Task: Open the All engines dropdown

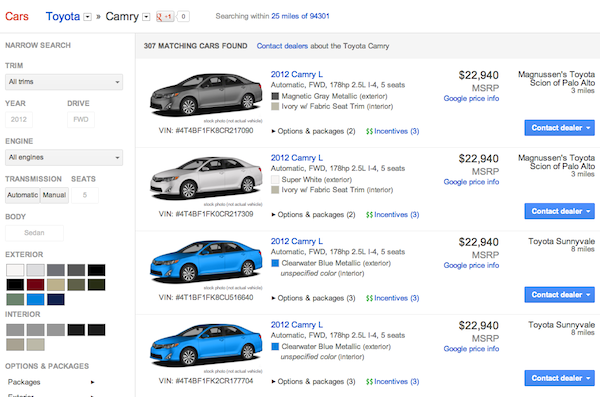Action: pyautogui.click(x=64, y=157)
